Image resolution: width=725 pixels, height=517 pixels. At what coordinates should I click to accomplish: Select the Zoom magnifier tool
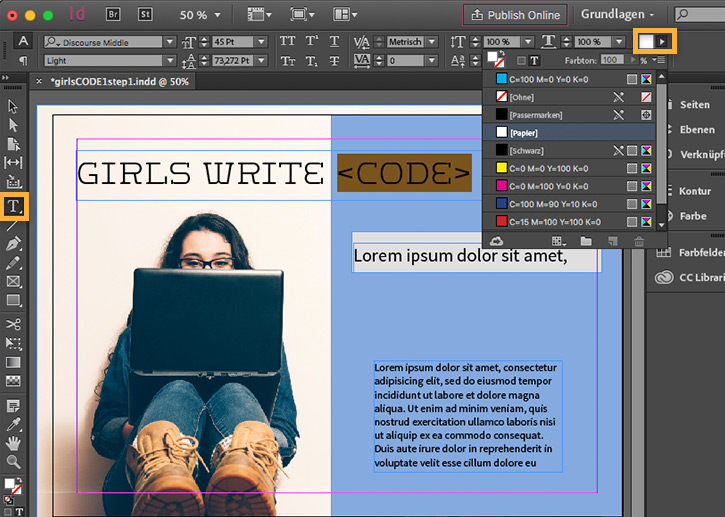pyautogui.click(x=14, y=462)
